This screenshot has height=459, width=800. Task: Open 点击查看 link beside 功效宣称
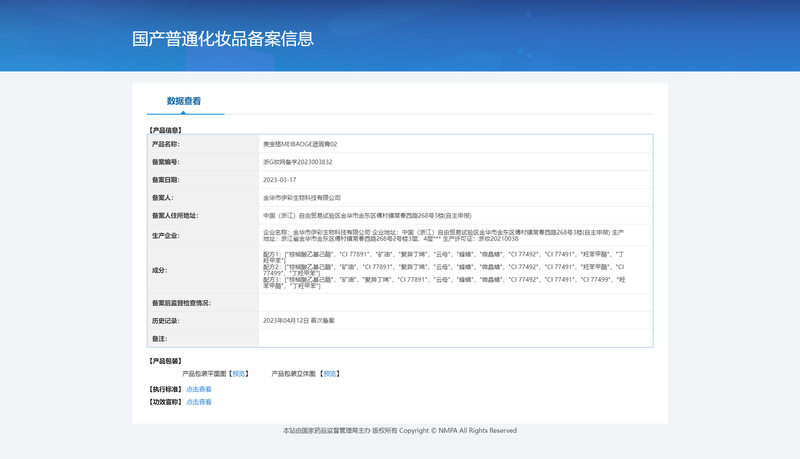pos(198,402)
